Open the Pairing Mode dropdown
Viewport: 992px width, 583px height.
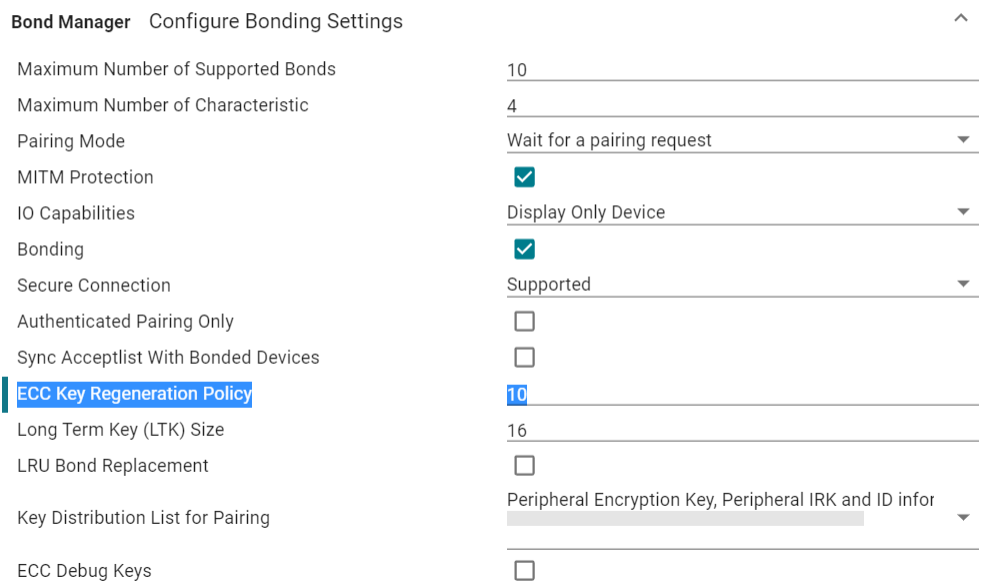[x=741, y=141]
